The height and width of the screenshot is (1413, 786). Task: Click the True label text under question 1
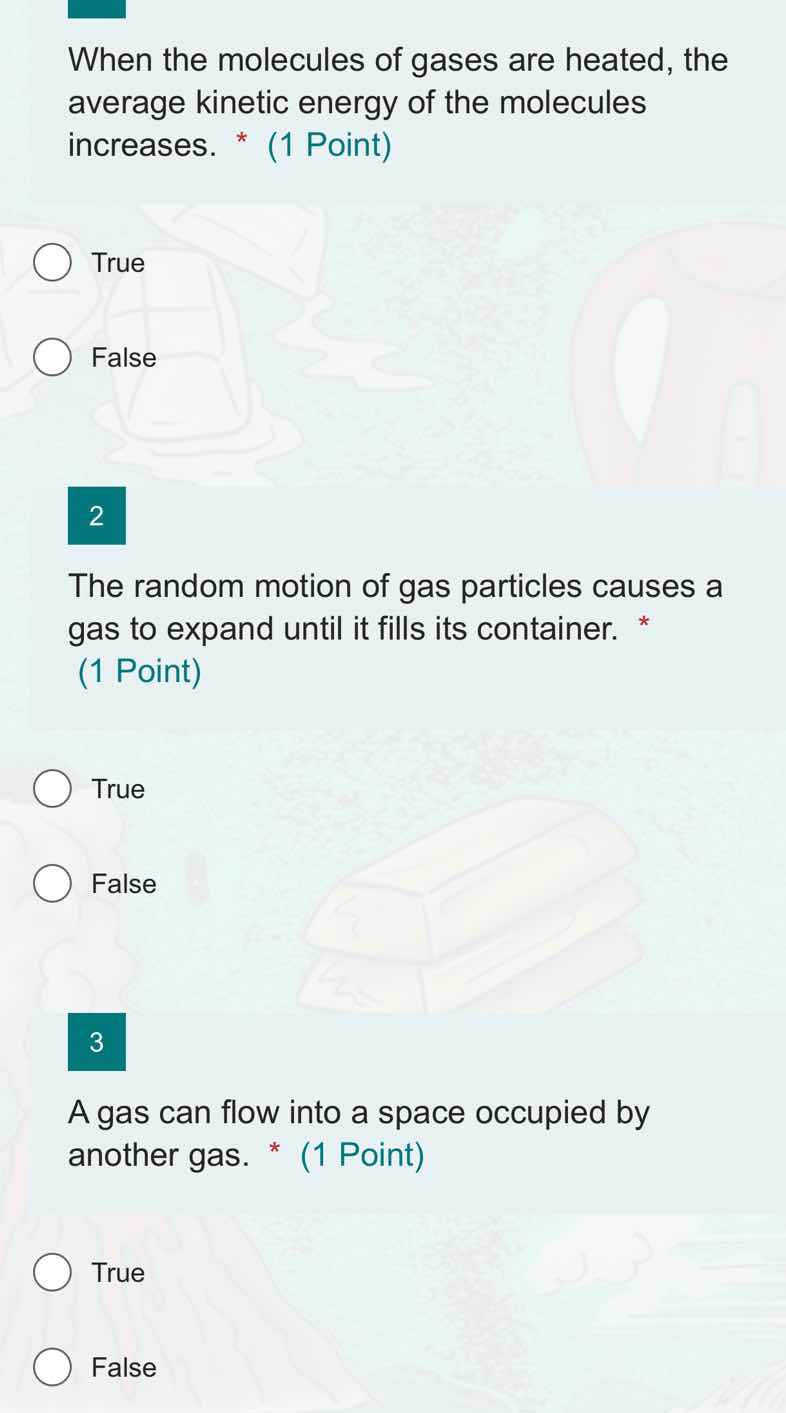click(x=118, y=263)
